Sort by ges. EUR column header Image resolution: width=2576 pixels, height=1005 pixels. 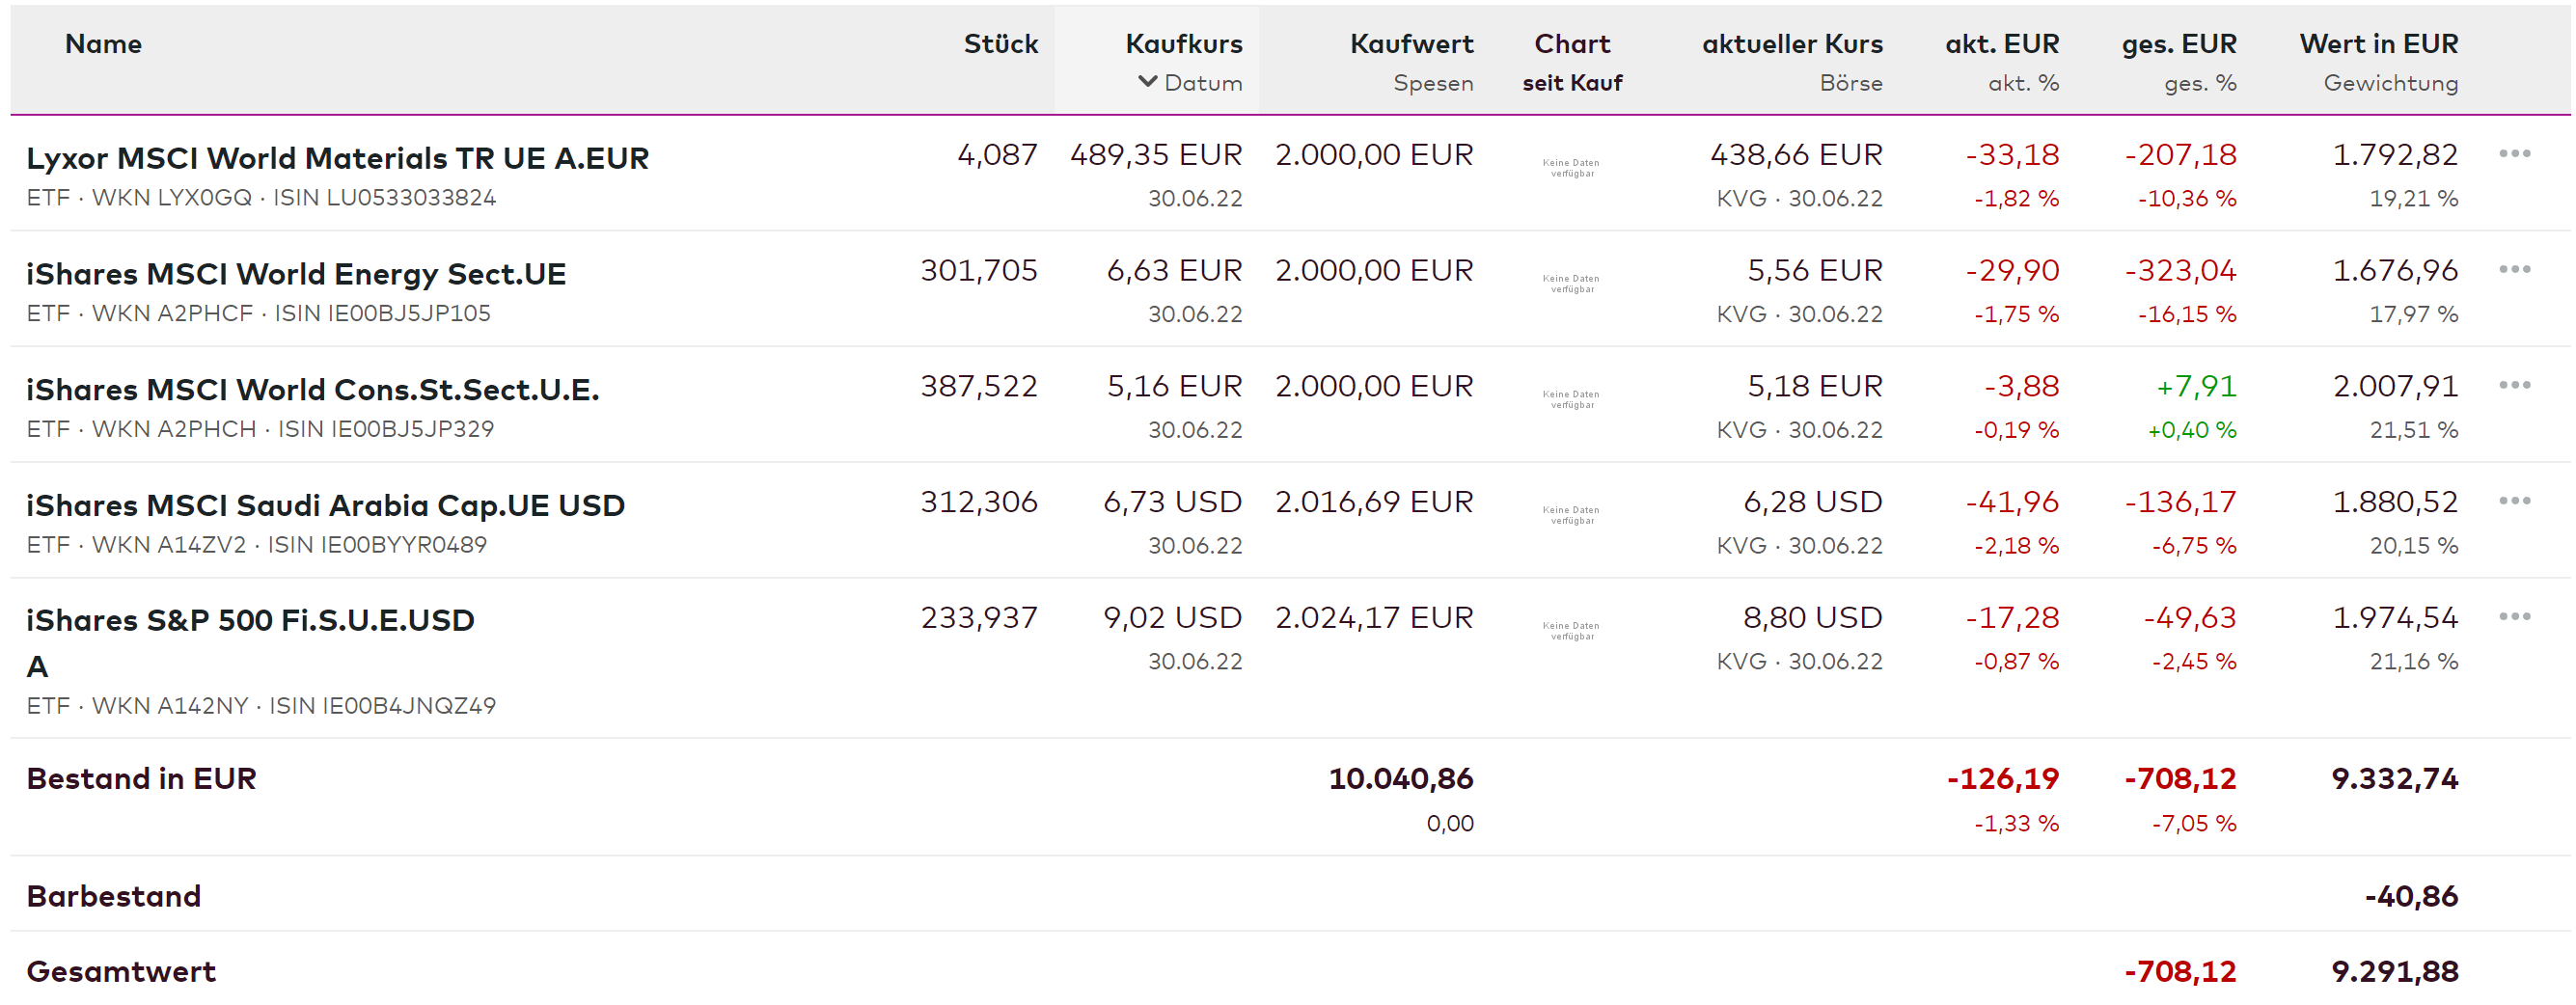tap(2178, 44)
